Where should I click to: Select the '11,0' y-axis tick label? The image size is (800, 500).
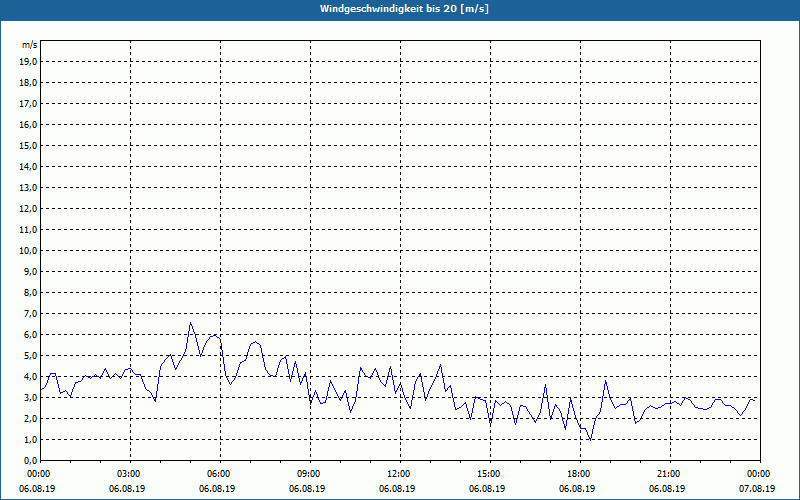point(29,230)
